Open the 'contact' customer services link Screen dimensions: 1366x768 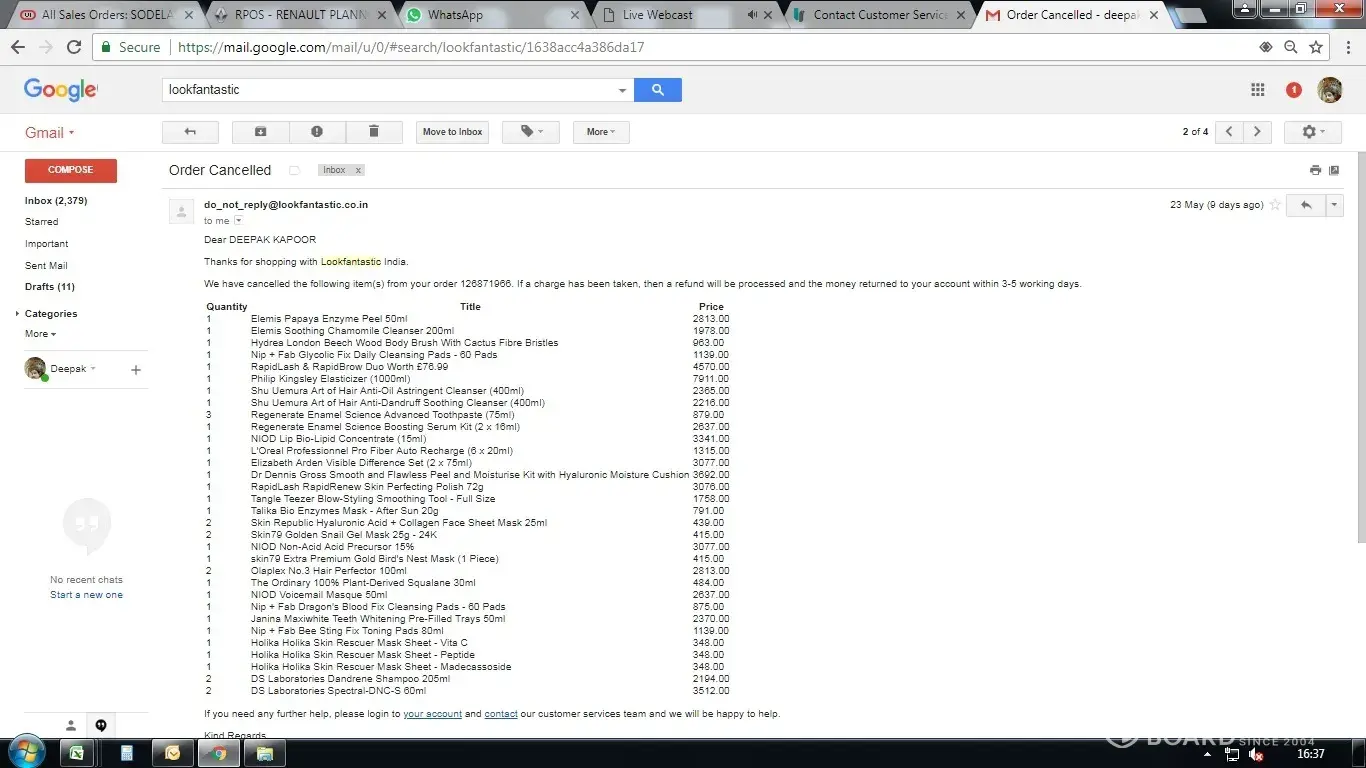click(501, 714)
